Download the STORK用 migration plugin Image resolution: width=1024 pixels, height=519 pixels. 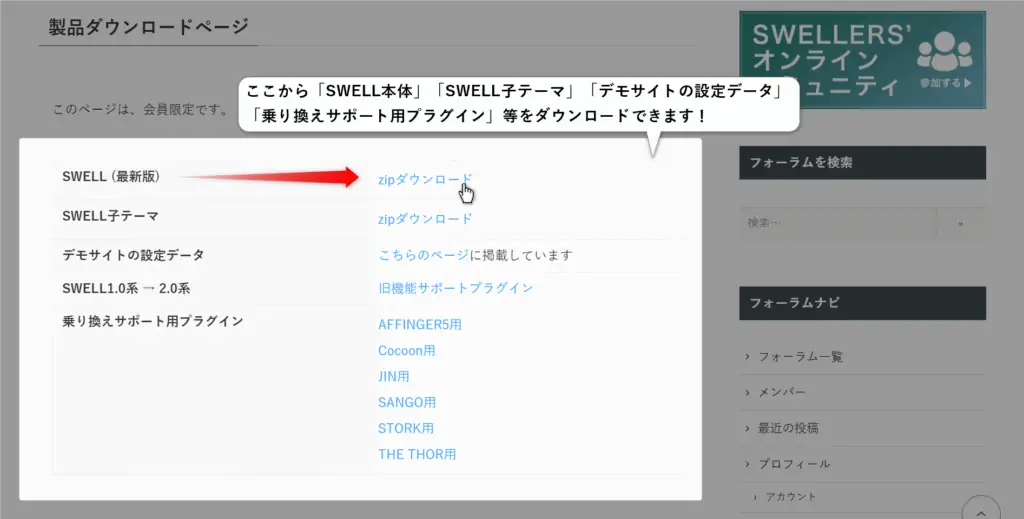(x=406, y=428)
